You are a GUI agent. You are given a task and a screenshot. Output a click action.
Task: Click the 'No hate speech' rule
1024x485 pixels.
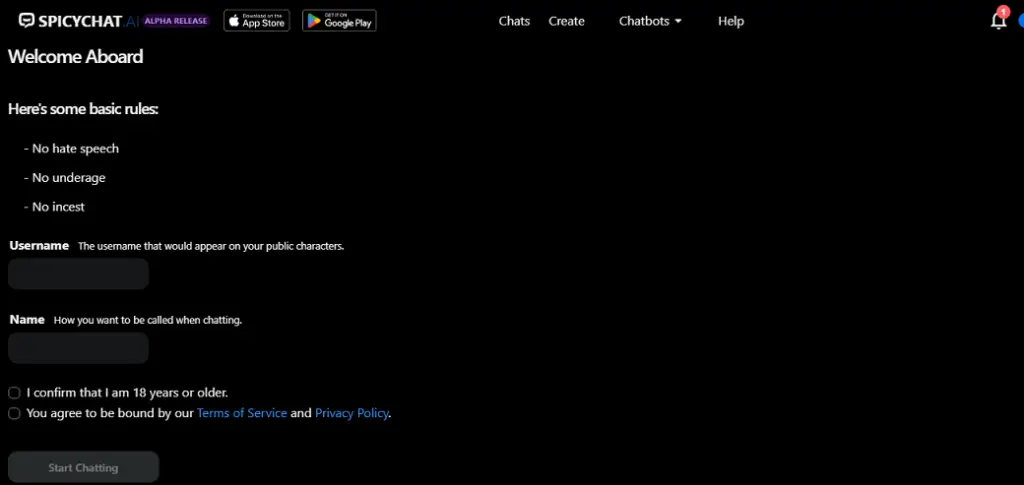[x=71, y=149]
